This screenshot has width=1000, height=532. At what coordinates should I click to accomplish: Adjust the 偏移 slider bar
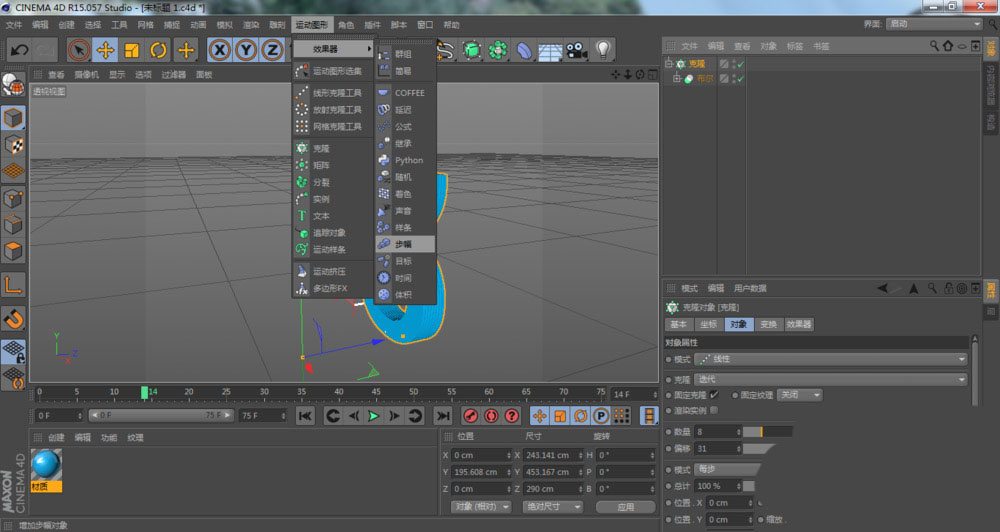(x=759, y=448)
